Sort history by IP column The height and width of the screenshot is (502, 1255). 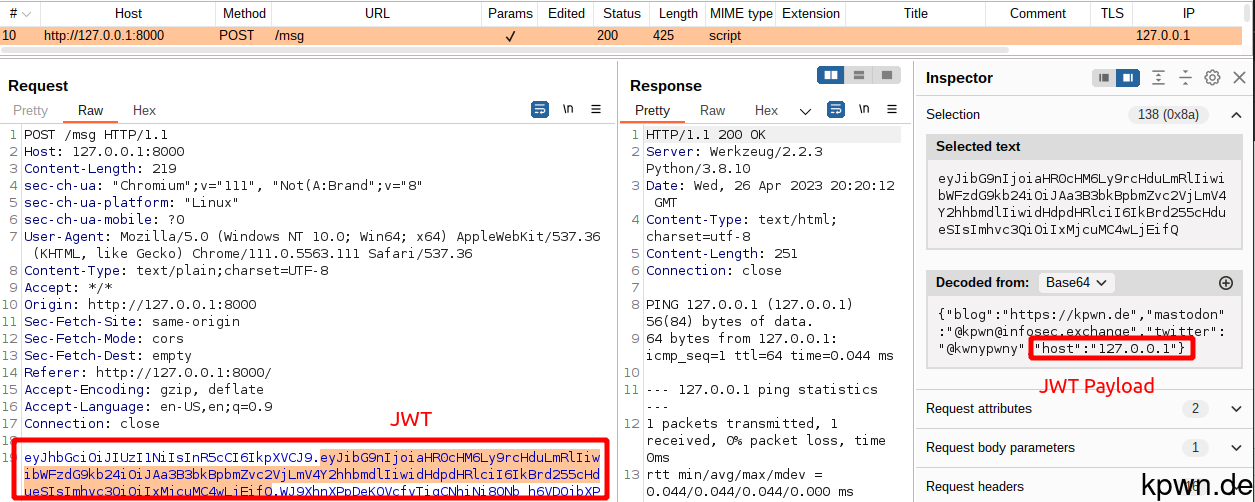(x=1189, y=13)
